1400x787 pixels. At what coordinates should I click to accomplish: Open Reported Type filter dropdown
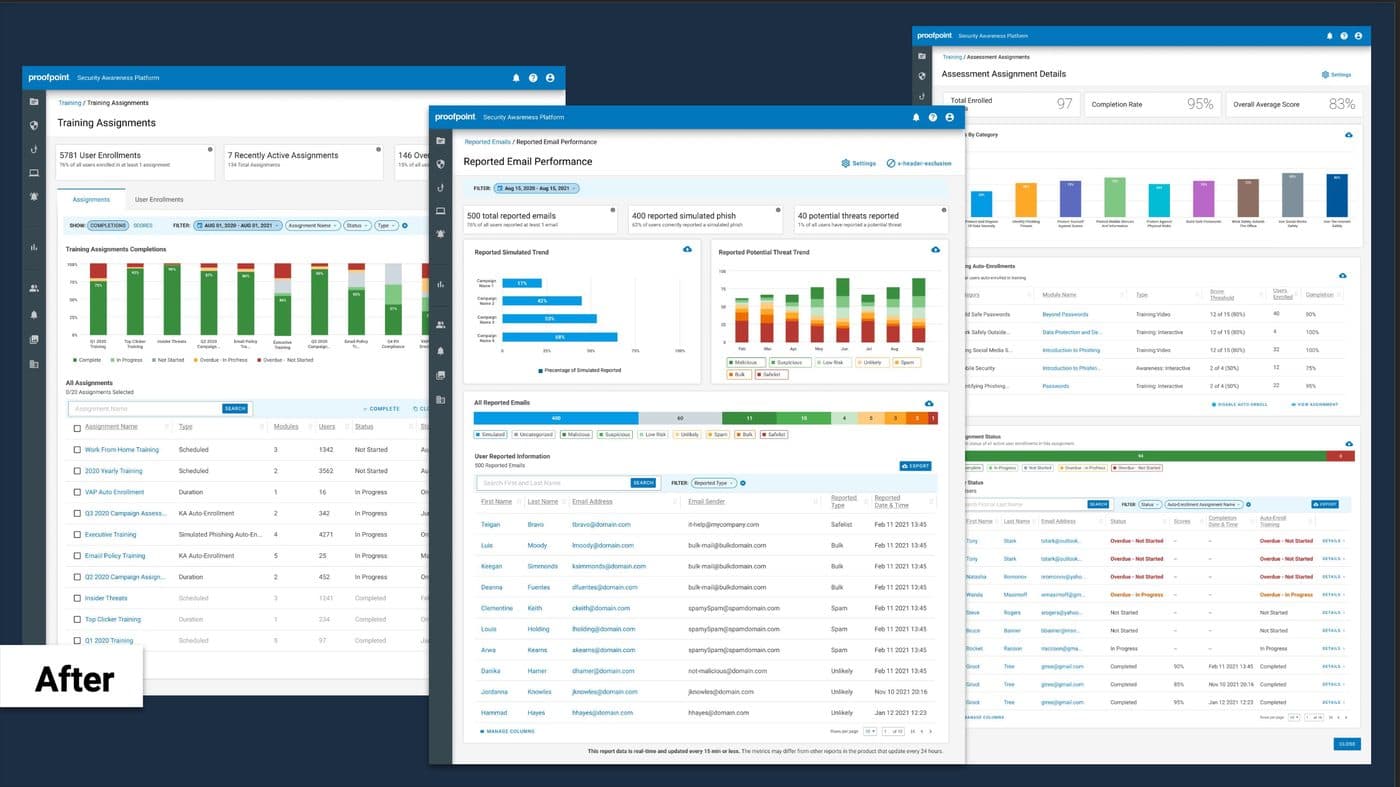pyautogui.click(x=715, y=483)
